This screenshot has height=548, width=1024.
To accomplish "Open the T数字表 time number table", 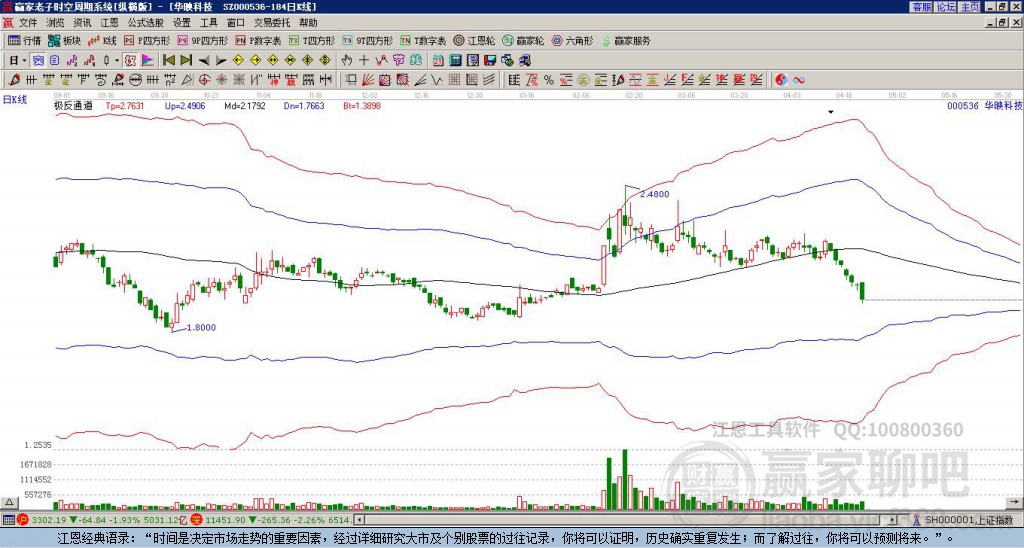I will click(x=423, y=40).
